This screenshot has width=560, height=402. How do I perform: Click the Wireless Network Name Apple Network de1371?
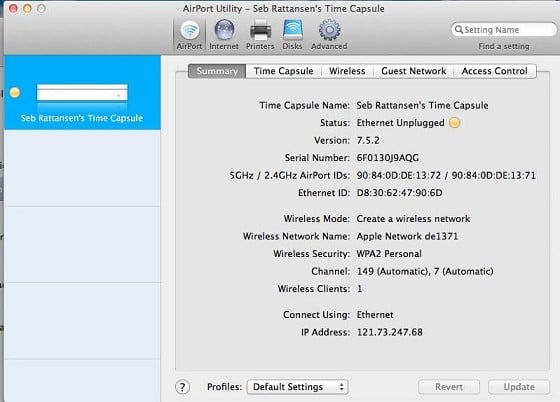407,236
